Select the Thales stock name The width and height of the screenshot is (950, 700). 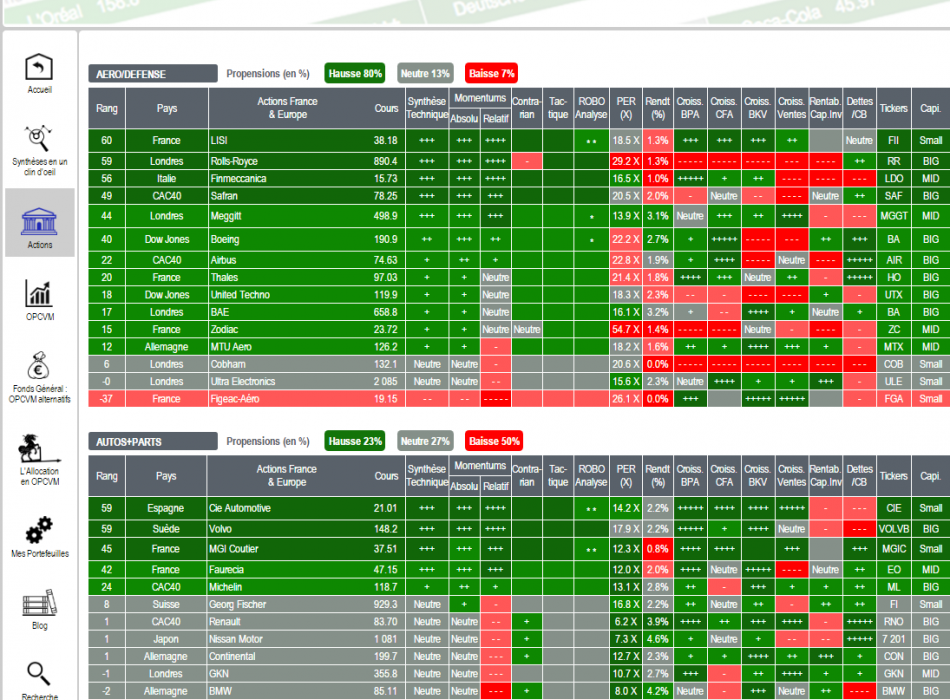[x=224, y=278]
